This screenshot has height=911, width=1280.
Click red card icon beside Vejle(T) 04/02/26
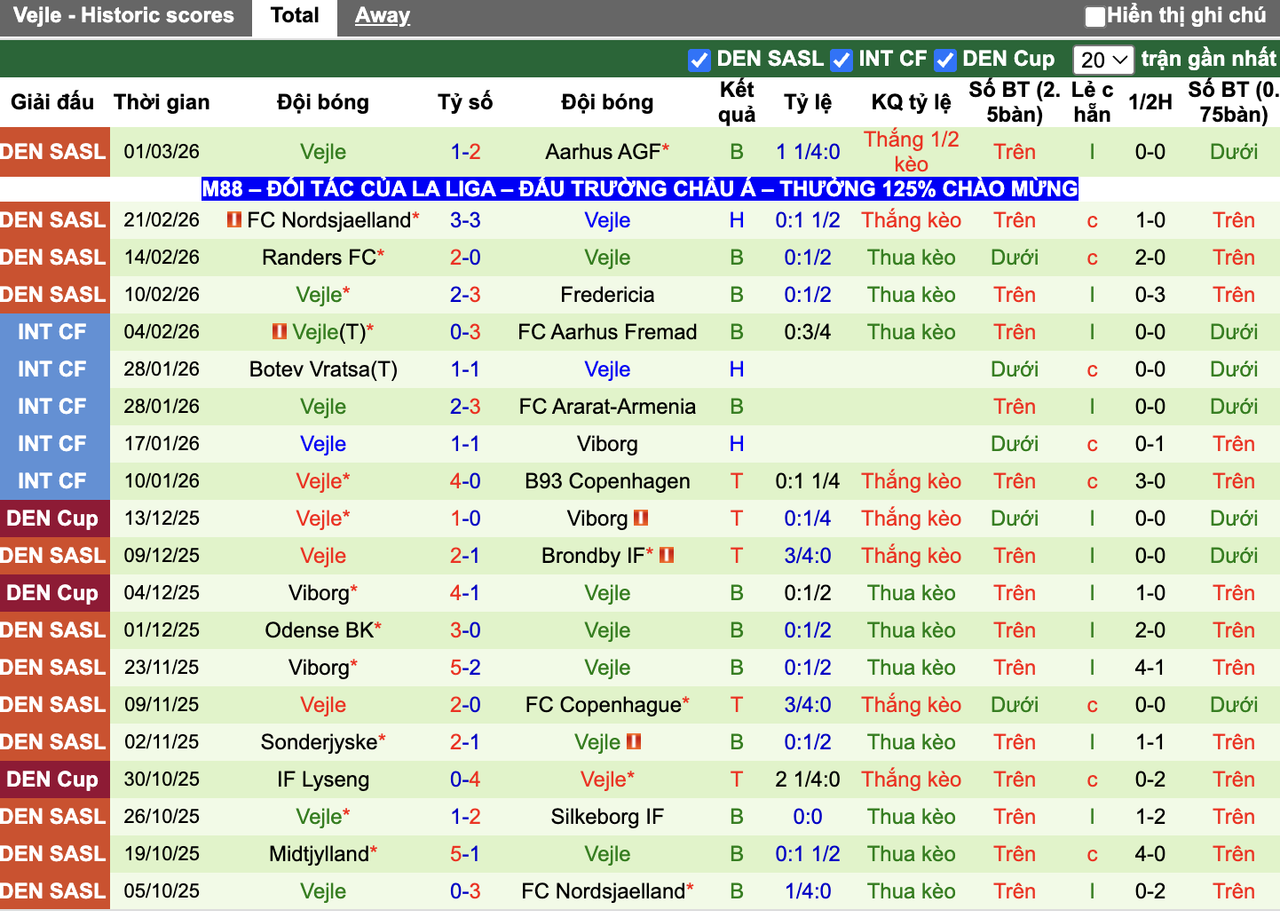[x=279, y=332]
